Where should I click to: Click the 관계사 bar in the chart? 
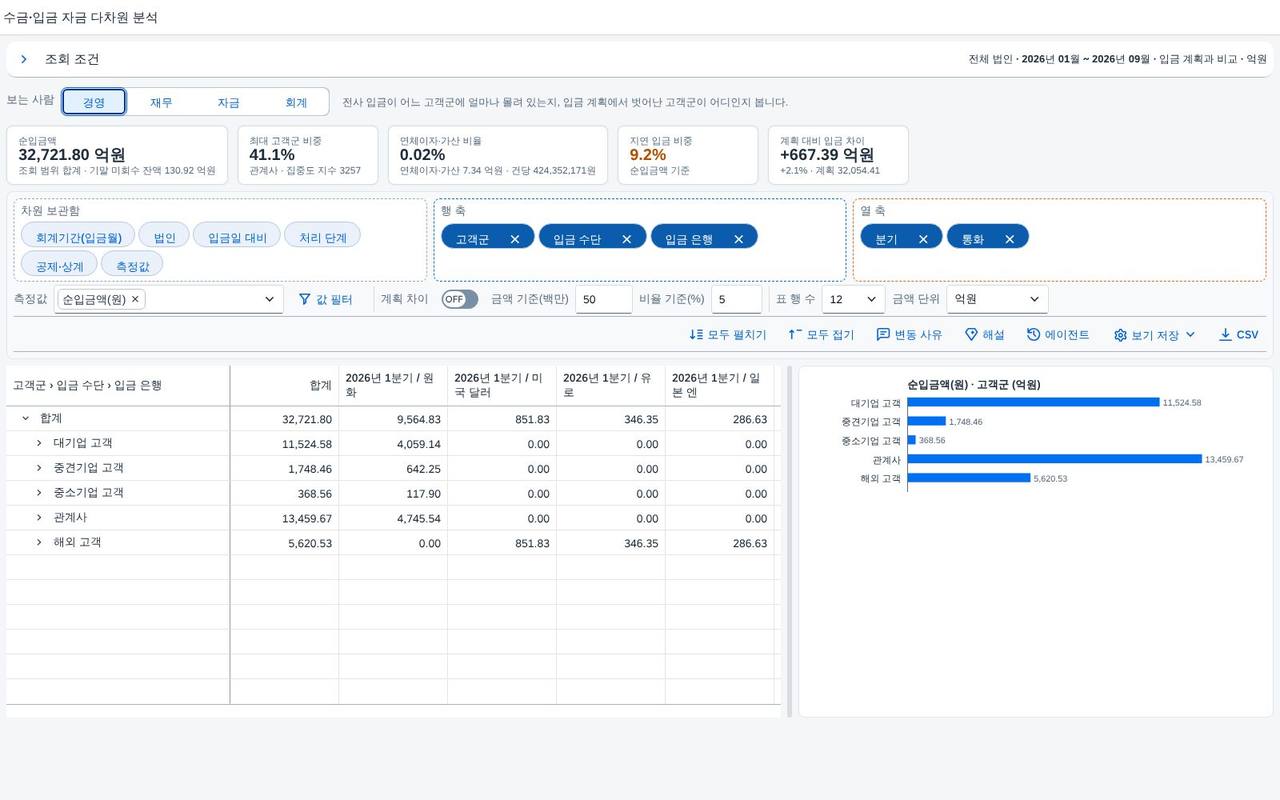1054,459
